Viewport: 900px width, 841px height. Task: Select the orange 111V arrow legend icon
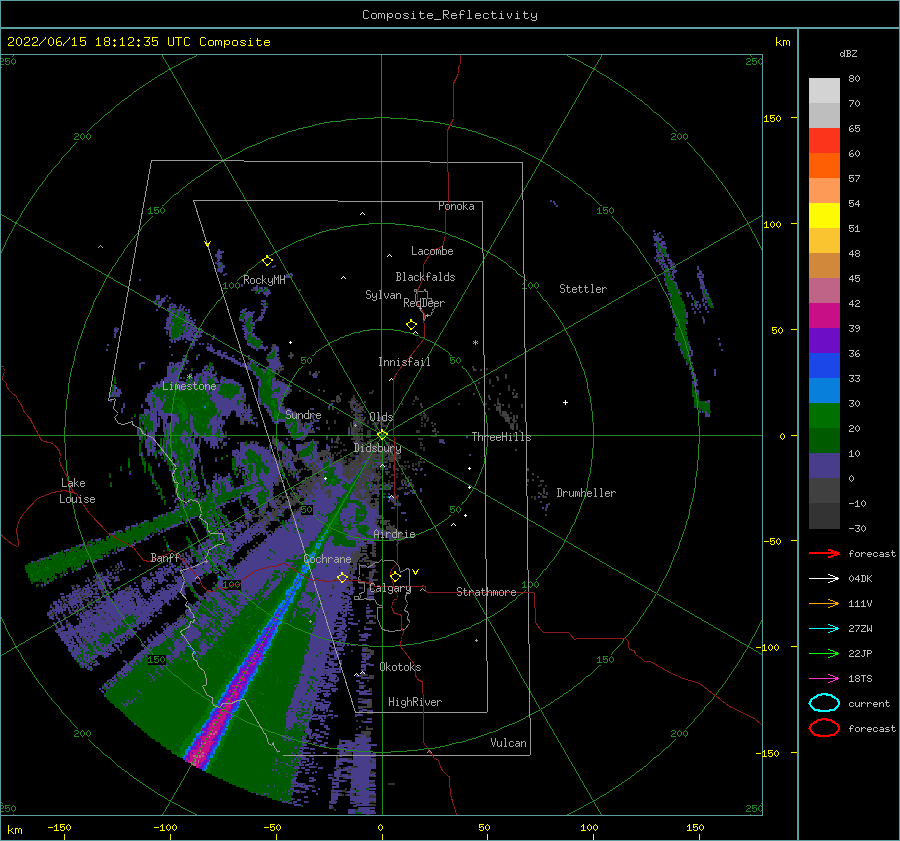pos(824,603)
